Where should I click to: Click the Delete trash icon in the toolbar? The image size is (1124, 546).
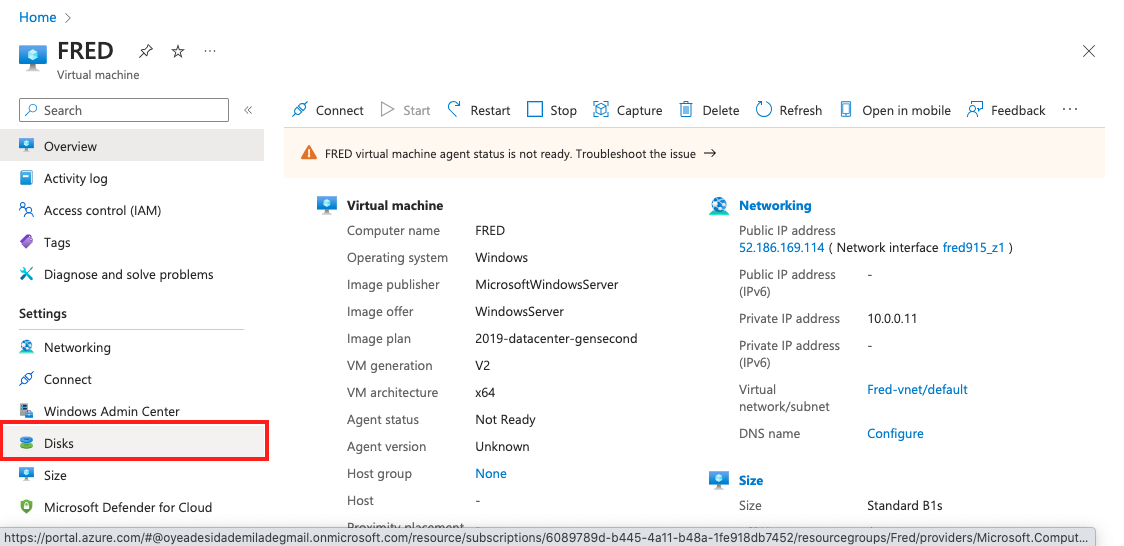pos(686,110)
